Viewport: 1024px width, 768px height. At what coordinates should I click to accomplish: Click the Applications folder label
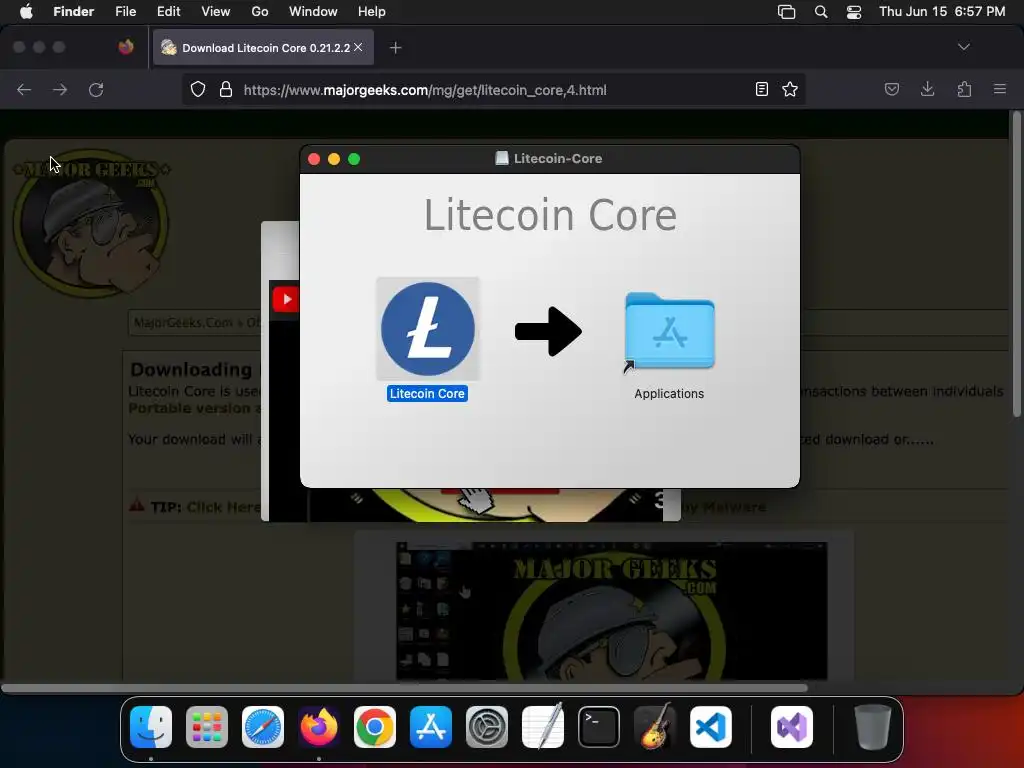[669, 394]
